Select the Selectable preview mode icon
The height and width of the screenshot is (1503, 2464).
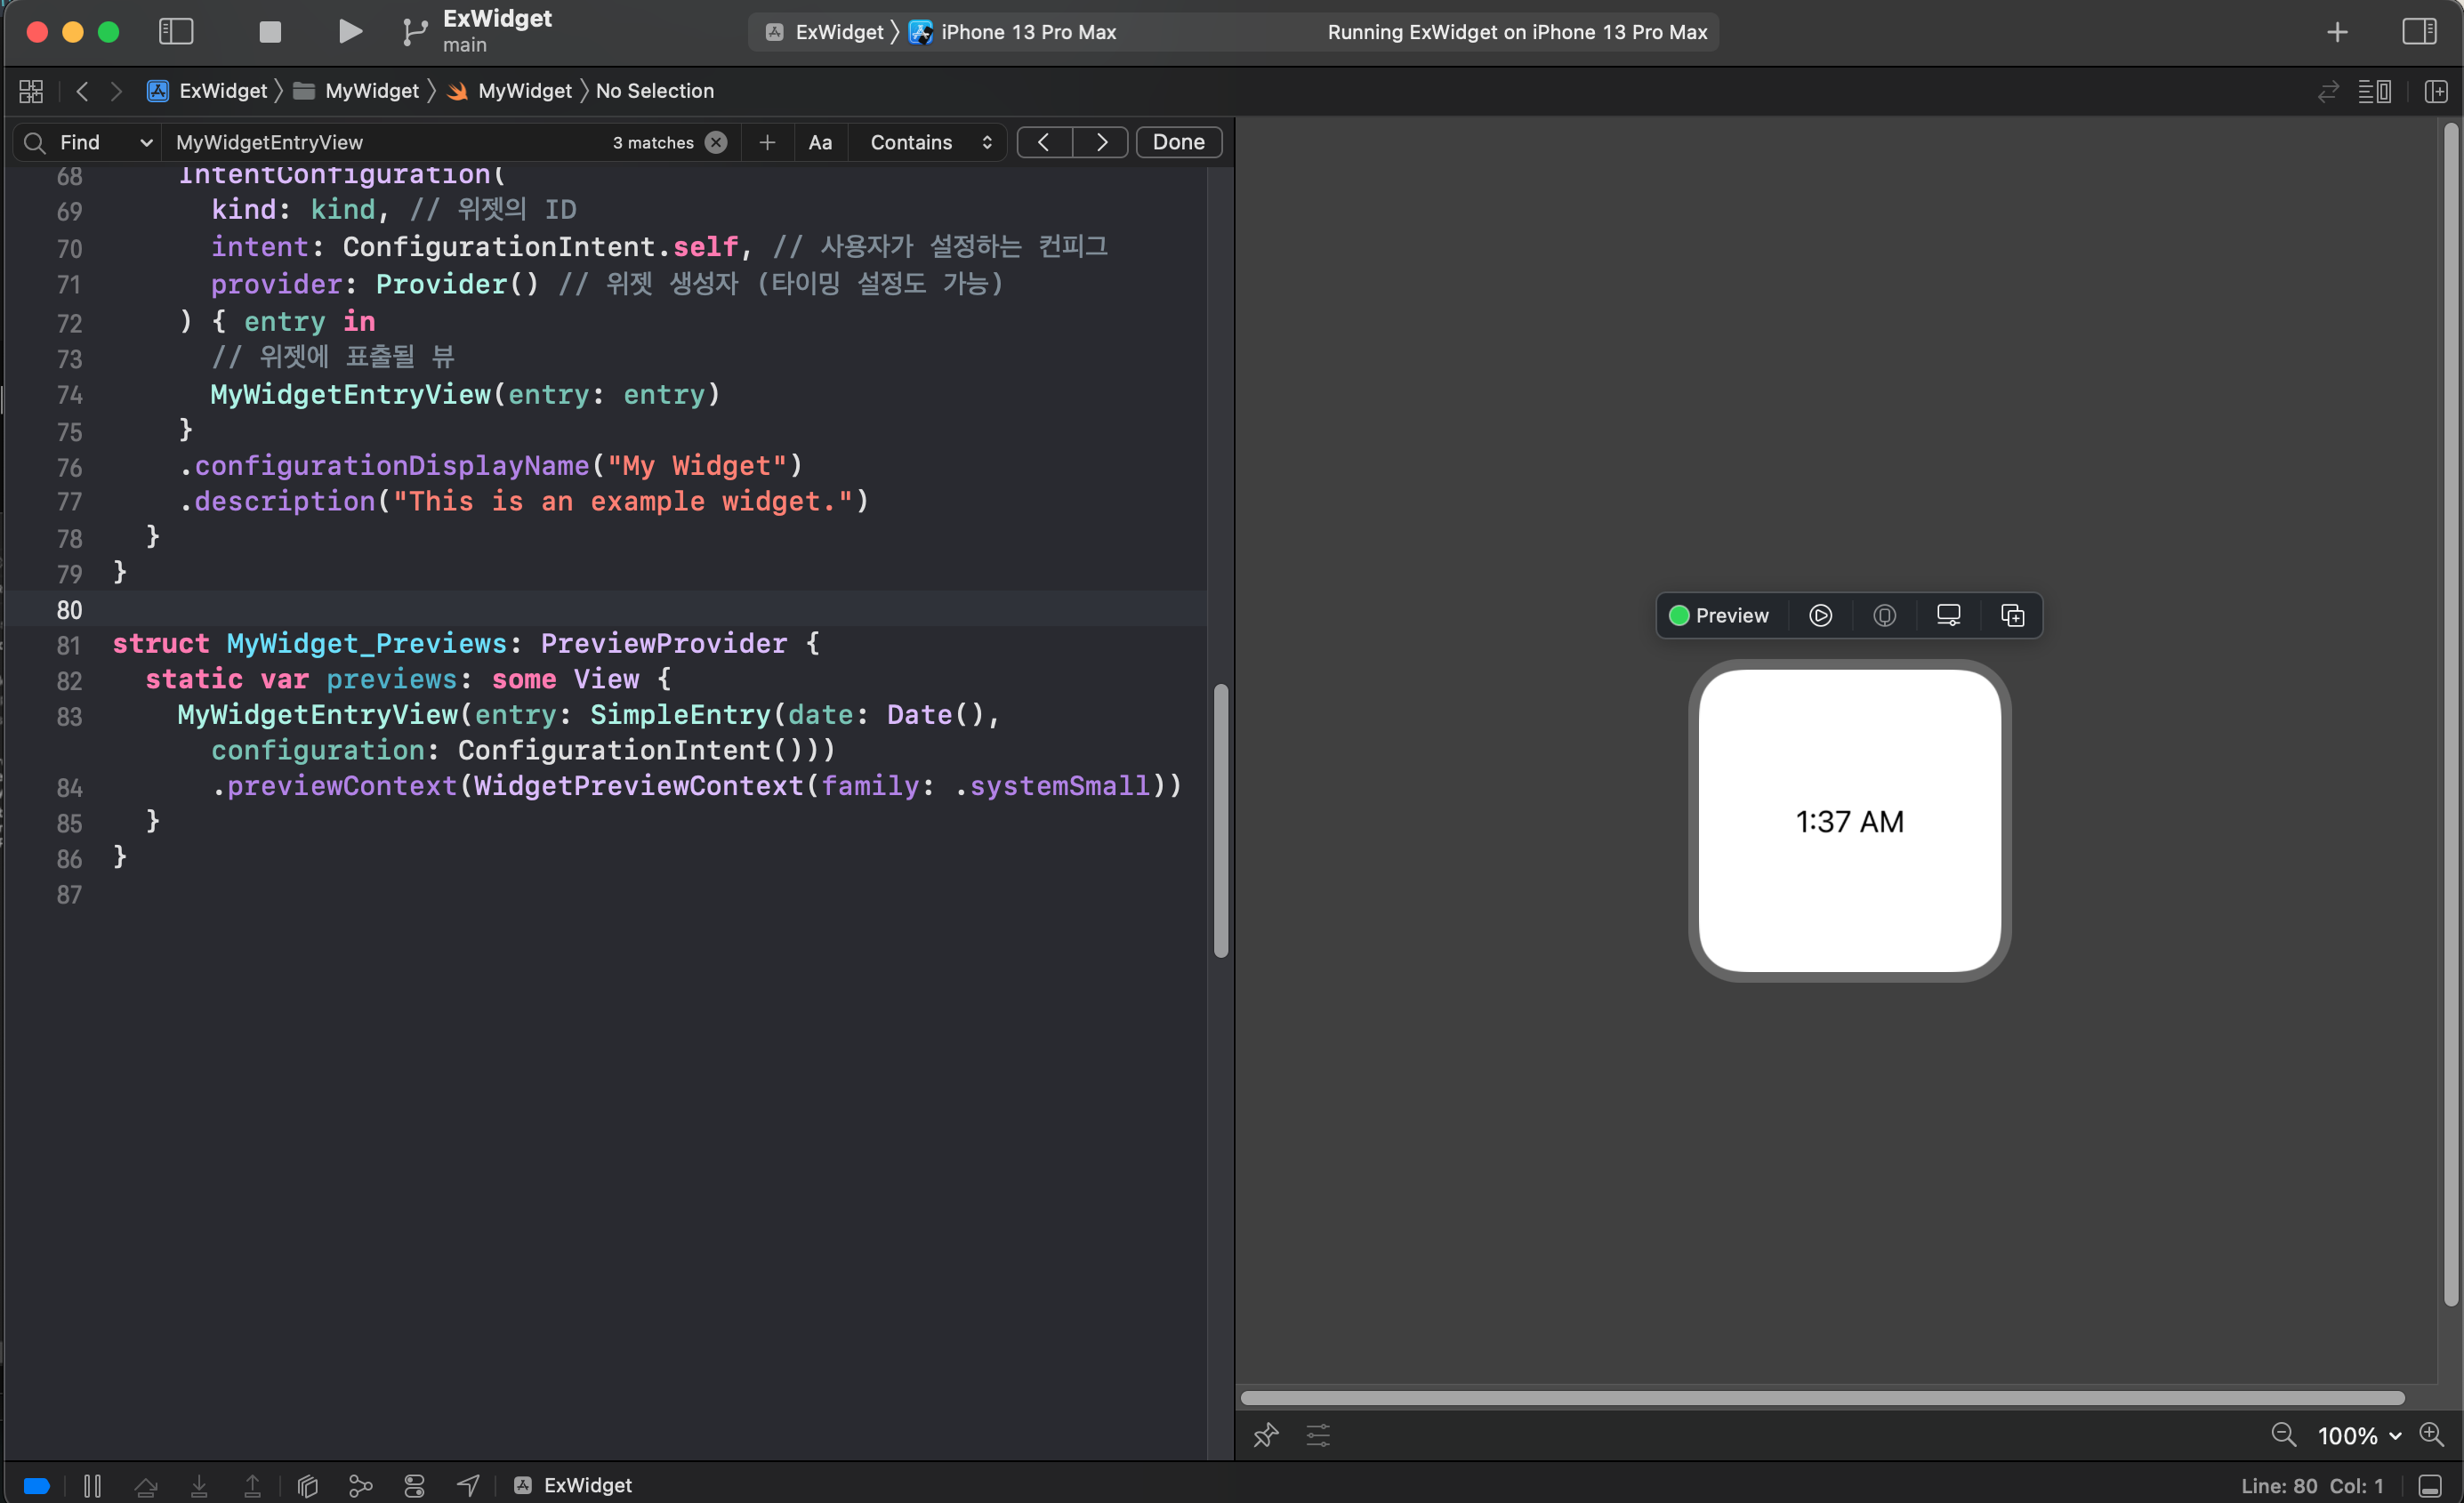[1884, 616]
